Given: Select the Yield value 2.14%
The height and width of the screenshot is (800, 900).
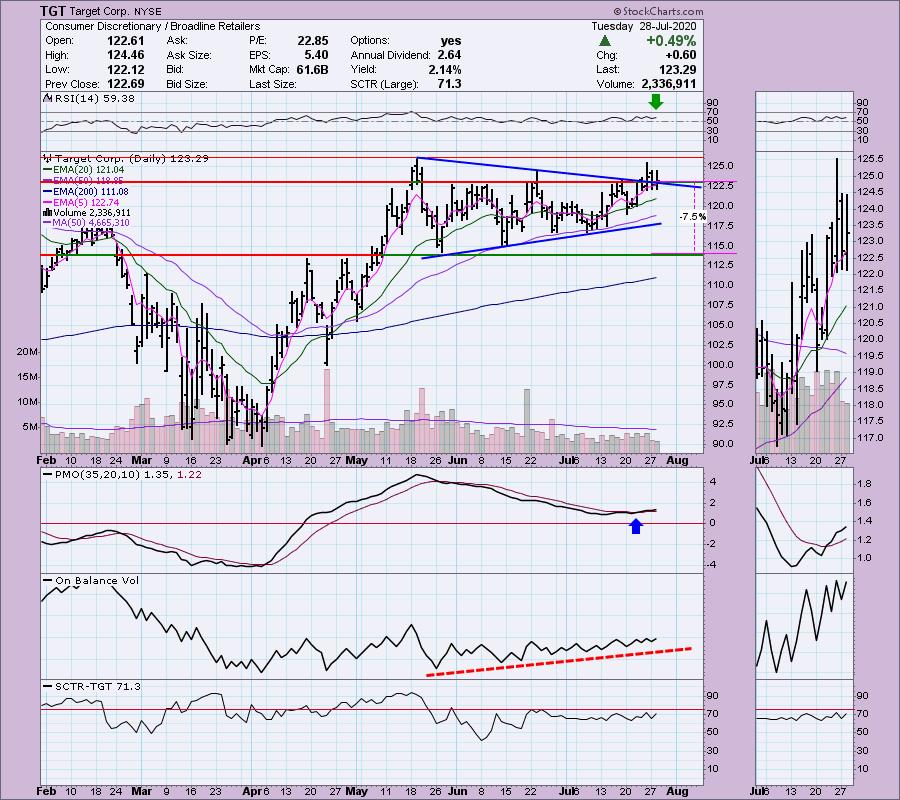Looking at the screenshot, I should [x=444, y=69].
